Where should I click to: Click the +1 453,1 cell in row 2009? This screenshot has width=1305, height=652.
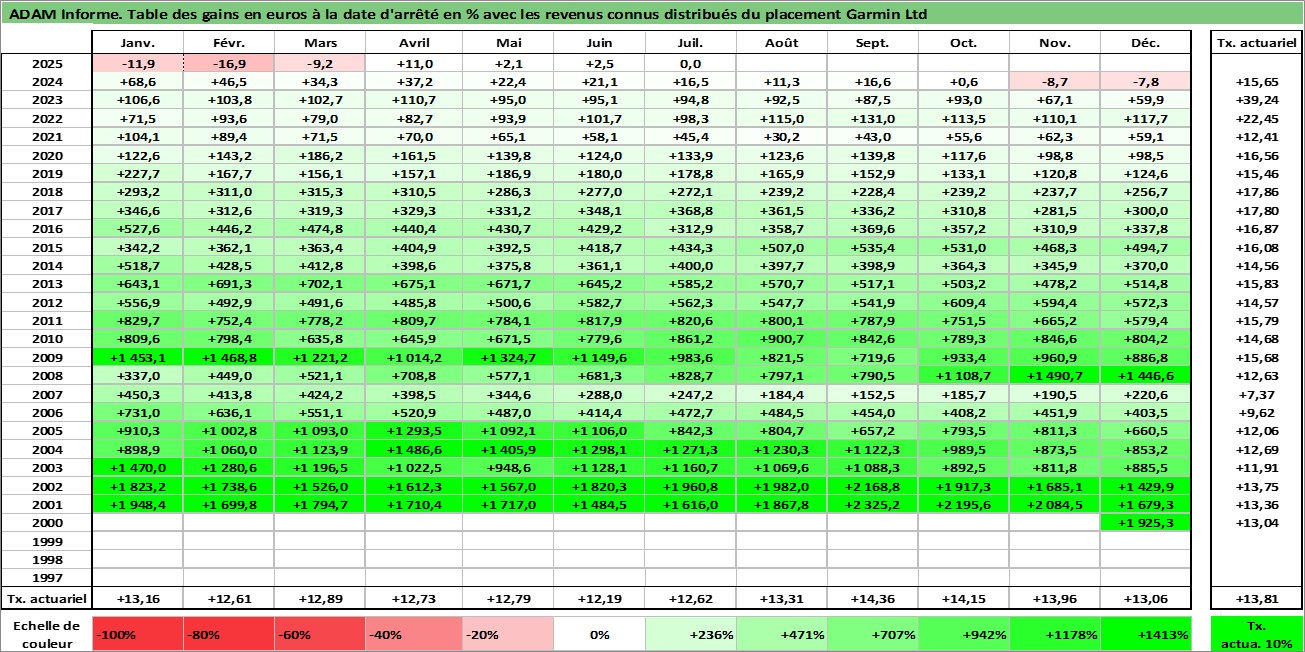pos(137,357)
